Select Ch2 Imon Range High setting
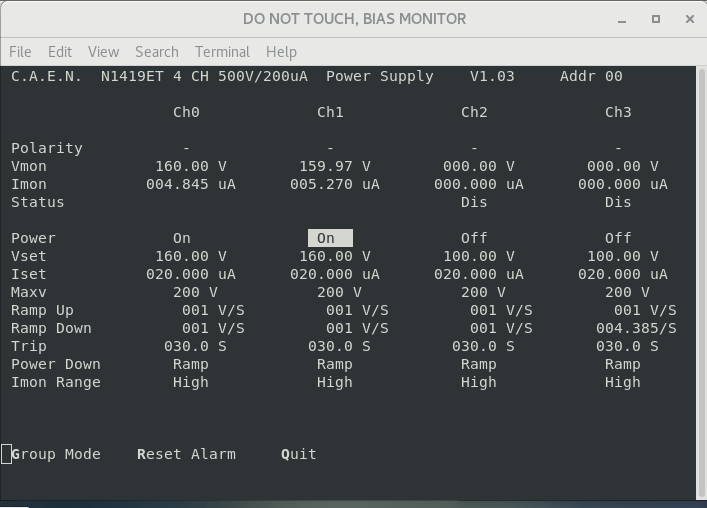 click(x=478, y=382)
